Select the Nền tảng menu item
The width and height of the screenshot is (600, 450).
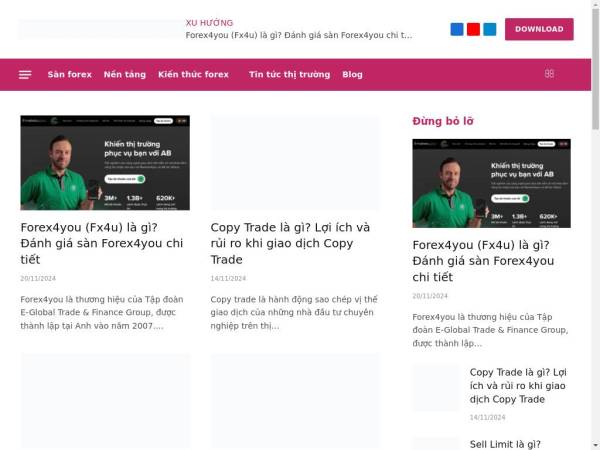[x=124, y=74]
